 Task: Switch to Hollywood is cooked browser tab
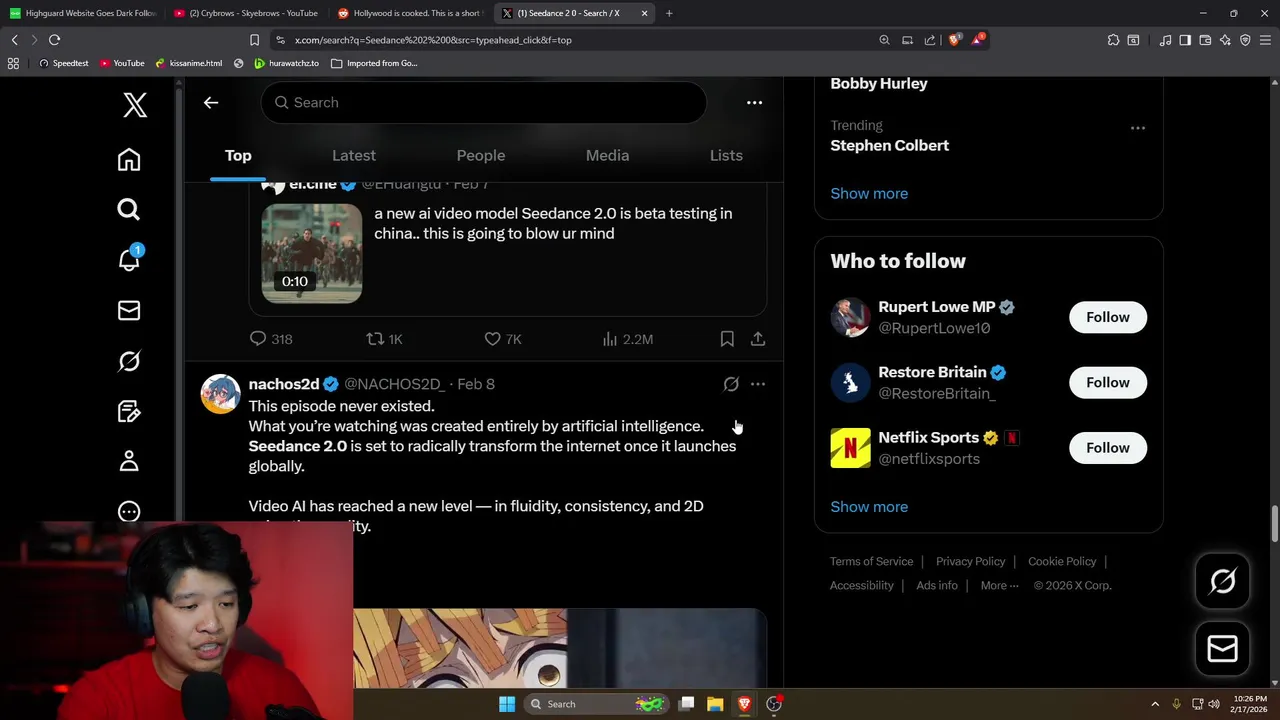pyautogui.click(x=410, y=13)
